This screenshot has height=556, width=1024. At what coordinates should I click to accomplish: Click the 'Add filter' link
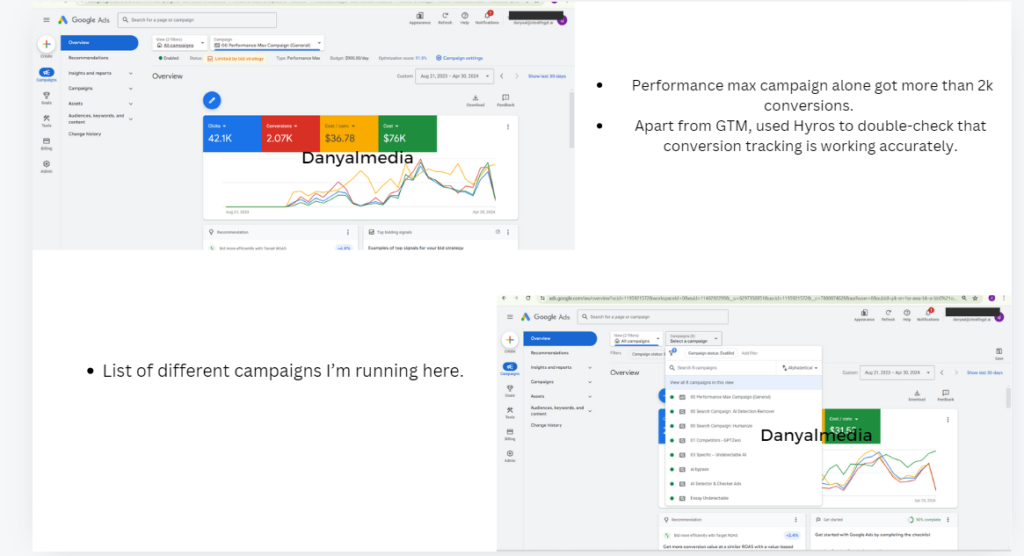click(x=751, y=353)
